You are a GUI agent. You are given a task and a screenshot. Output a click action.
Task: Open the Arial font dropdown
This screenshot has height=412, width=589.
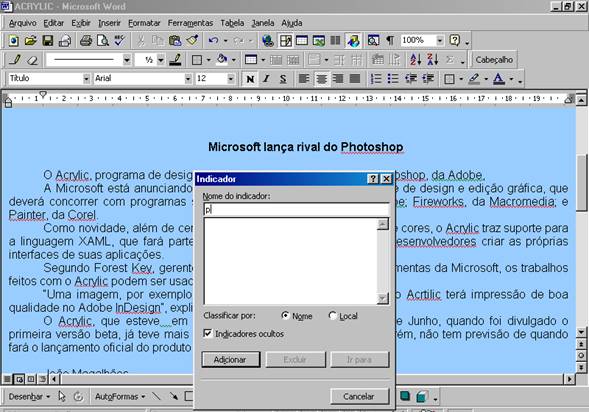[188, 79]
